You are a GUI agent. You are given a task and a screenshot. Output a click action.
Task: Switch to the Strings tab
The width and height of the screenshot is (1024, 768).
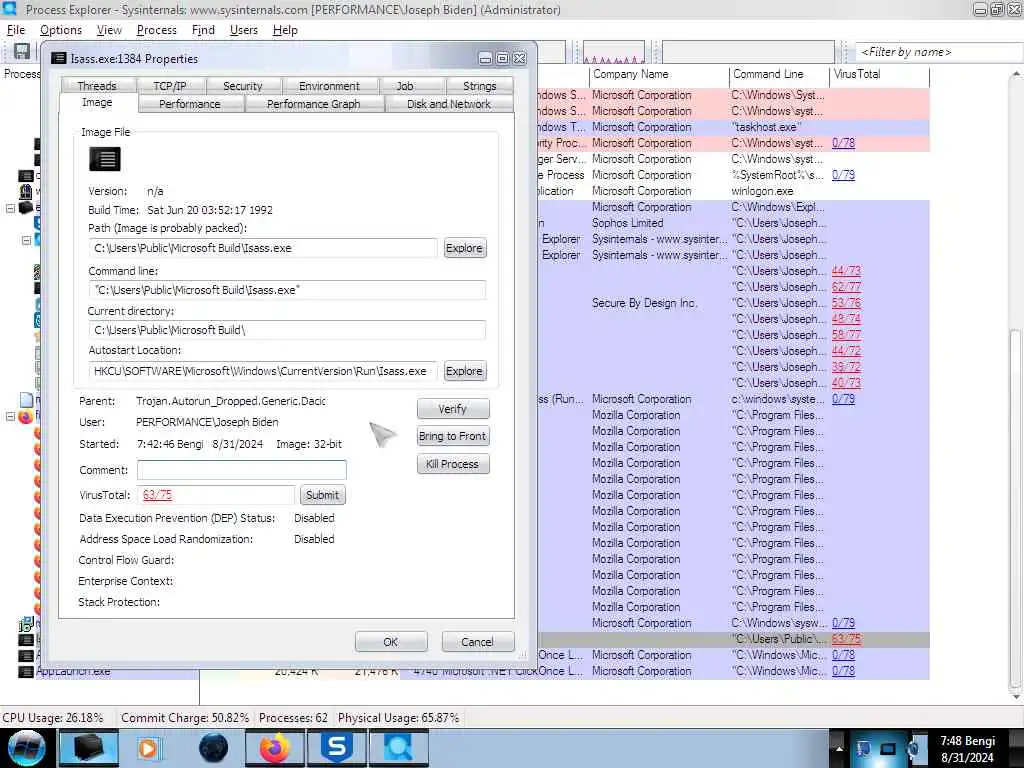[x=479, y=86]
